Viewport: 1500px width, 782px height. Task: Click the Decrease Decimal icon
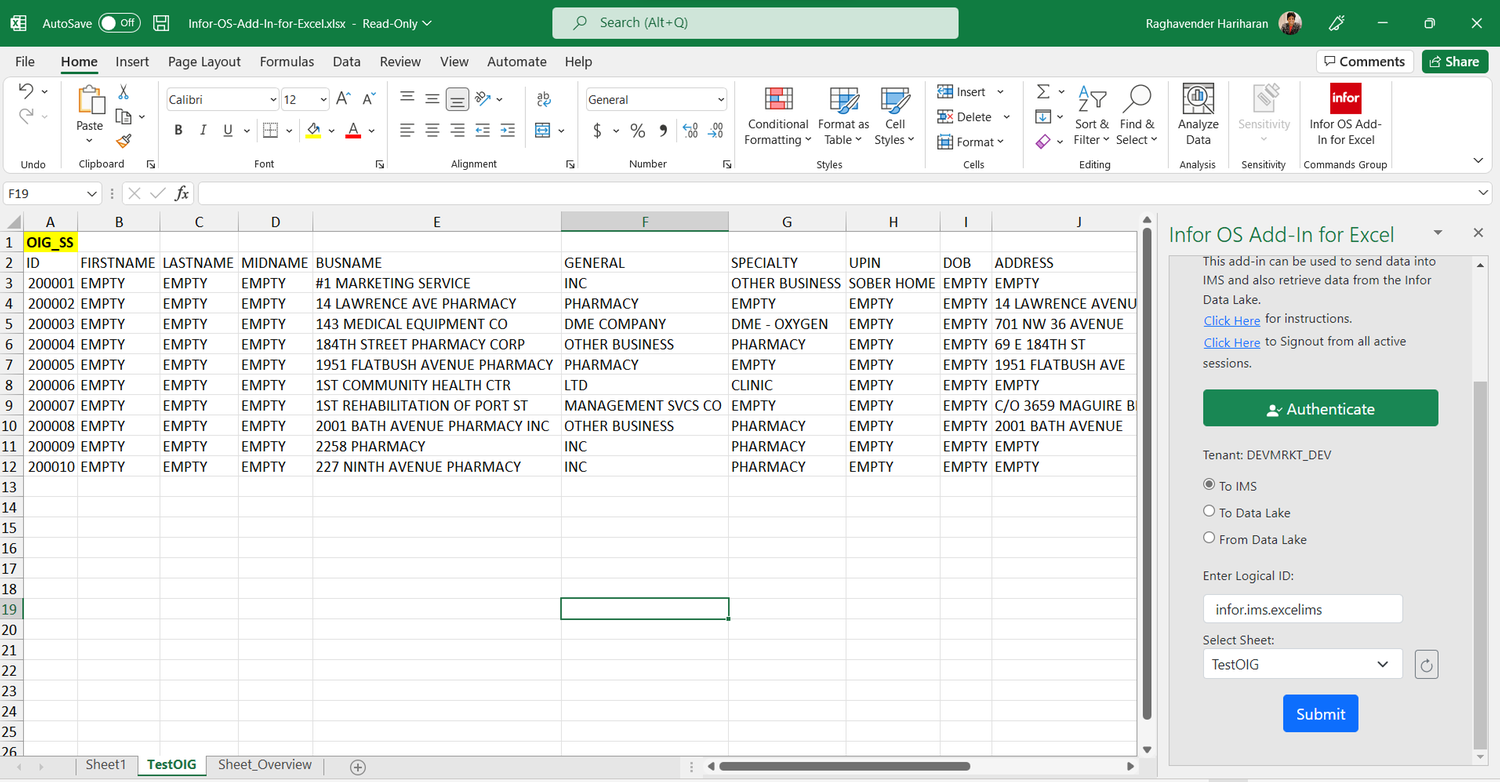coord(715,131)
